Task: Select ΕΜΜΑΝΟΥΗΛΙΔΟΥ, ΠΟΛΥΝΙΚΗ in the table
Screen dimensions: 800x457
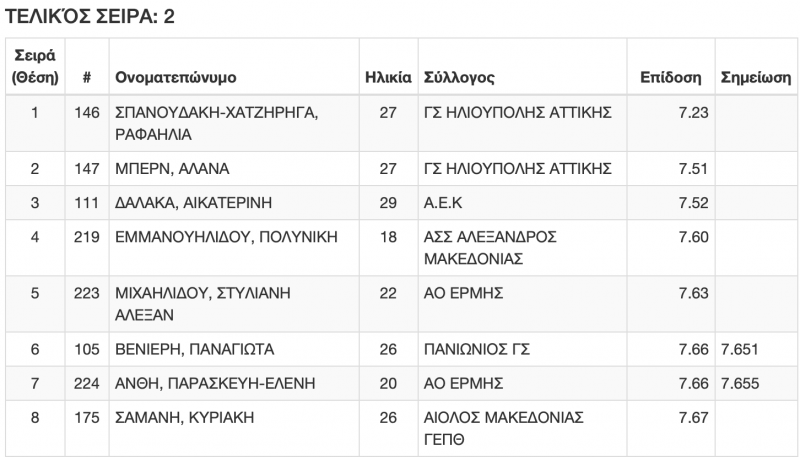Action: [x=227, y=237]
